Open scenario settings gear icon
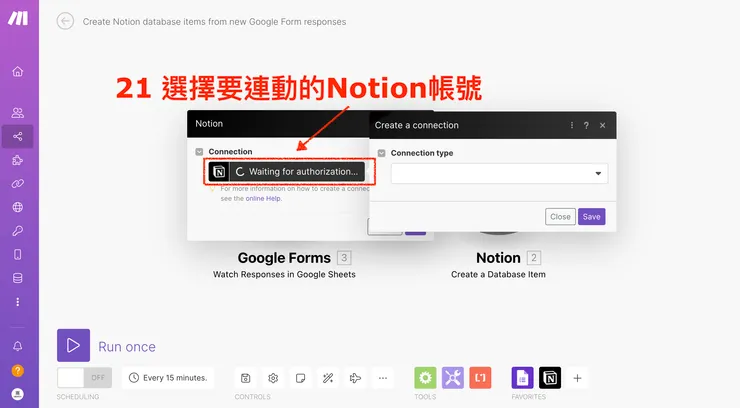The width and height of the screenshot is (740, 408). pos(273,378)
